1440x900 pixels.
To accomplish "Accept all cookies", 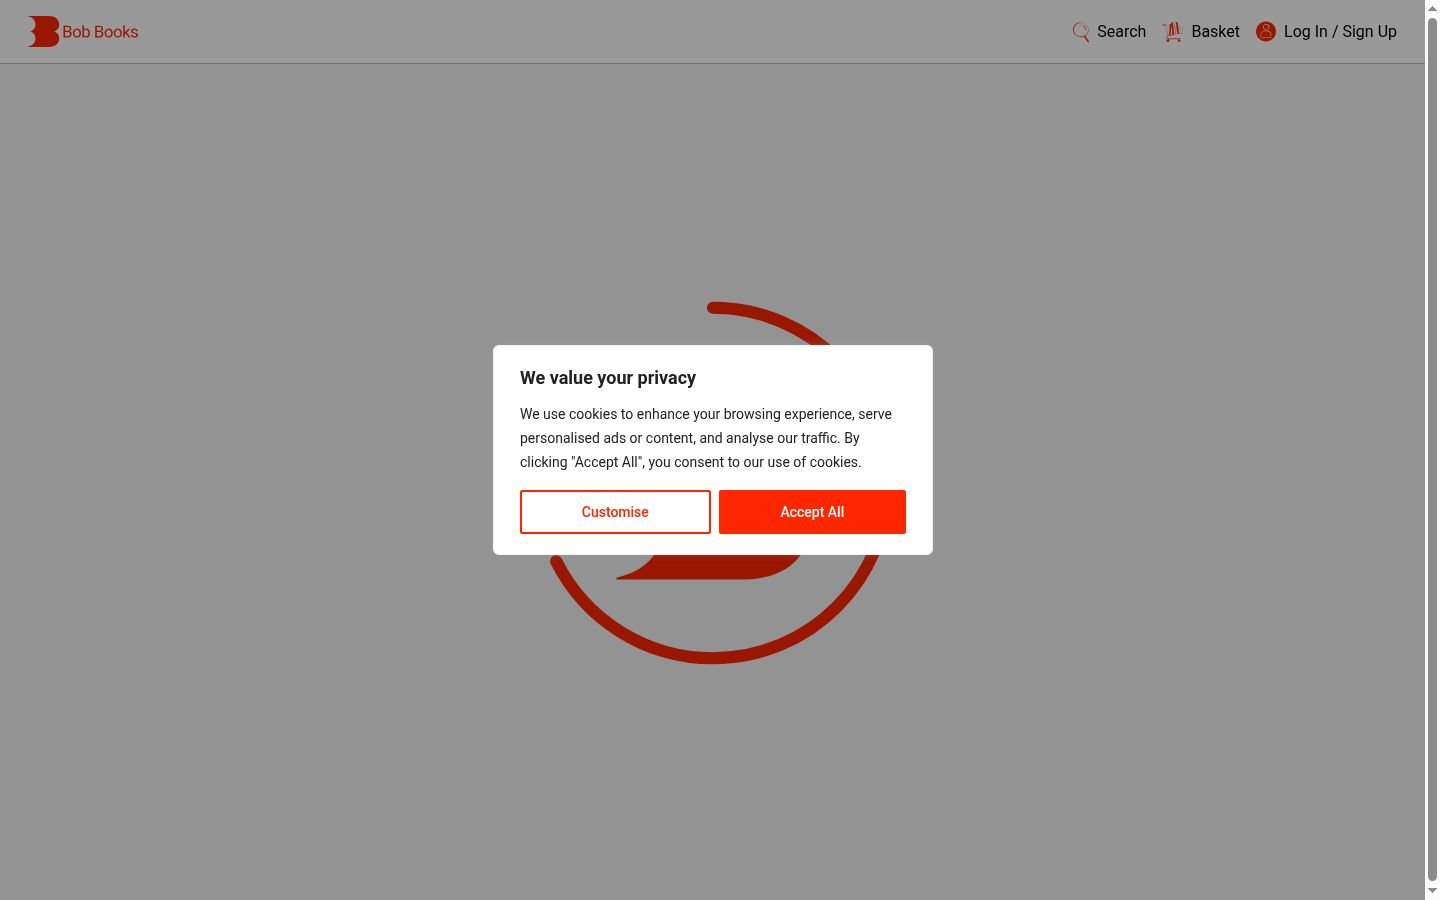I will 812,512.
